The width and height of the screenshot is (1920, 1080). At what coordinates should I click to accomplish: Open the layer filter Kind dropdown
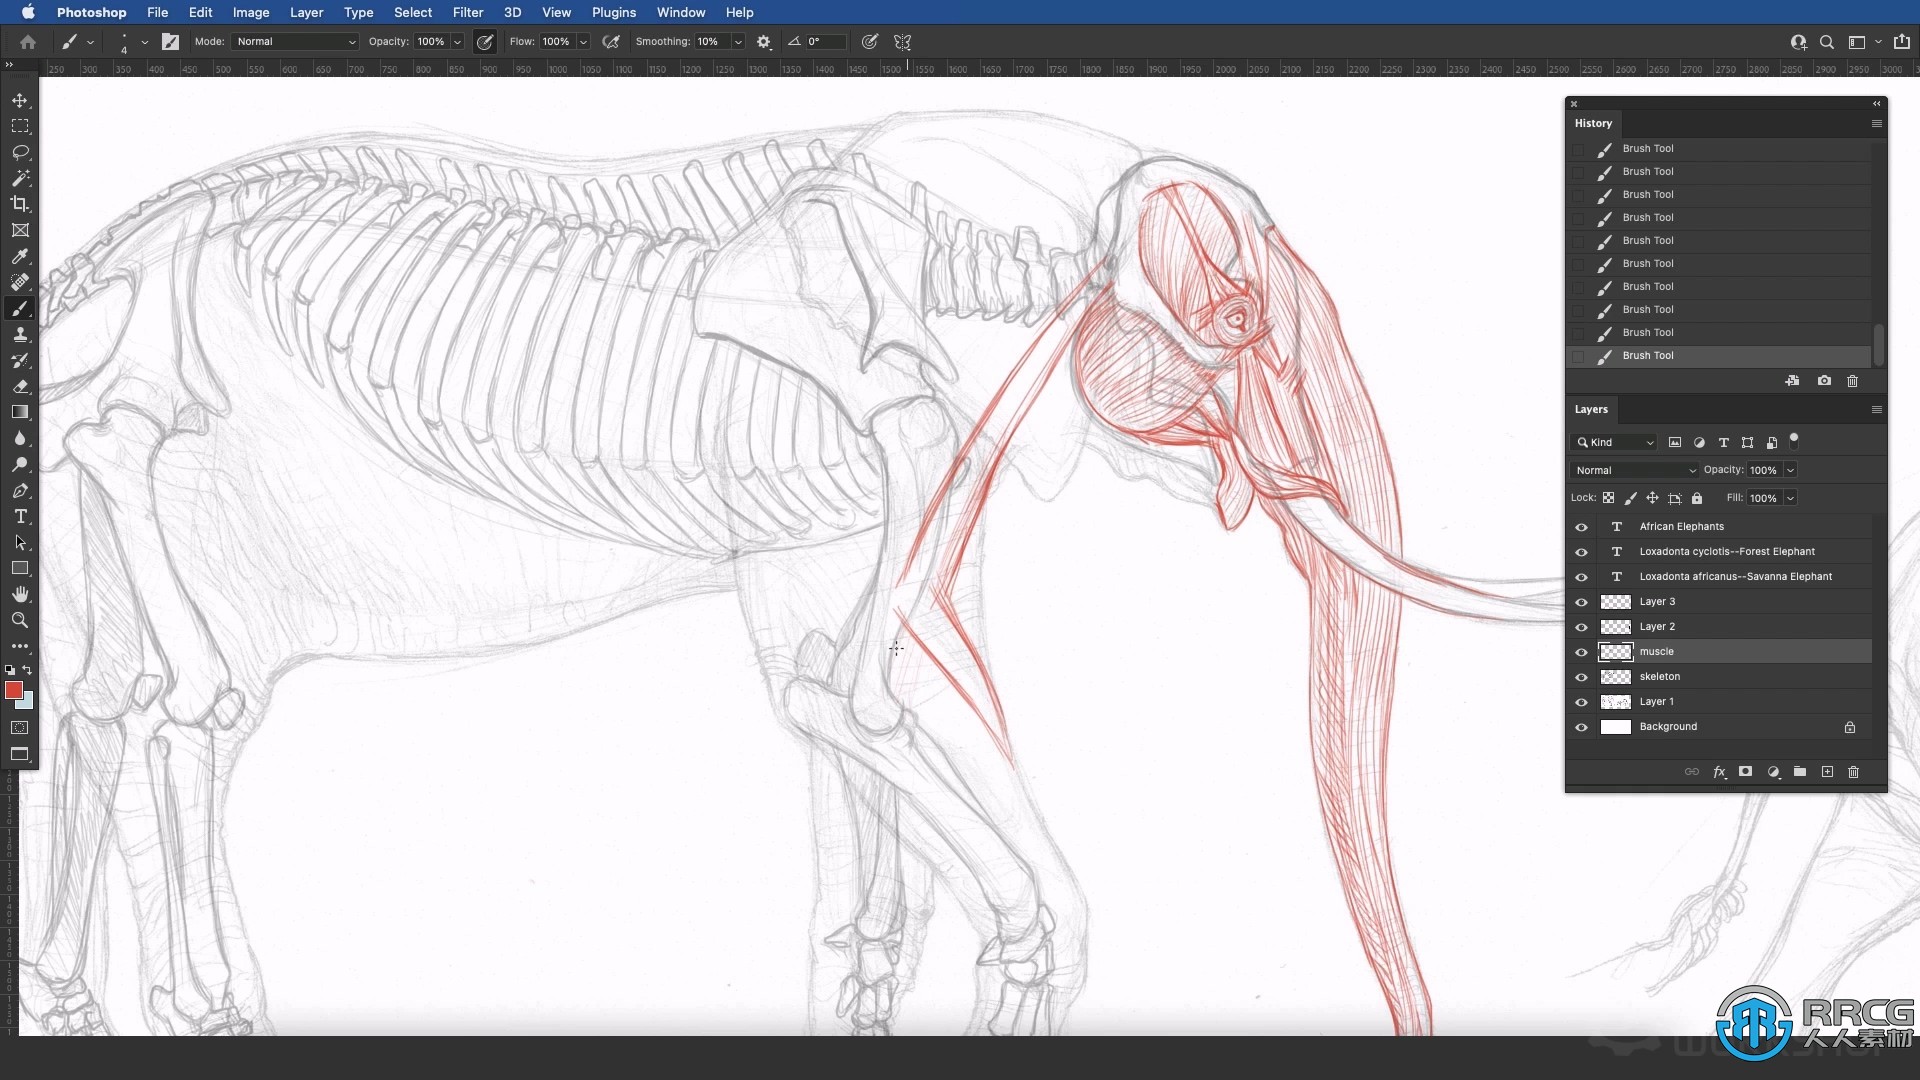(1614, 442)
